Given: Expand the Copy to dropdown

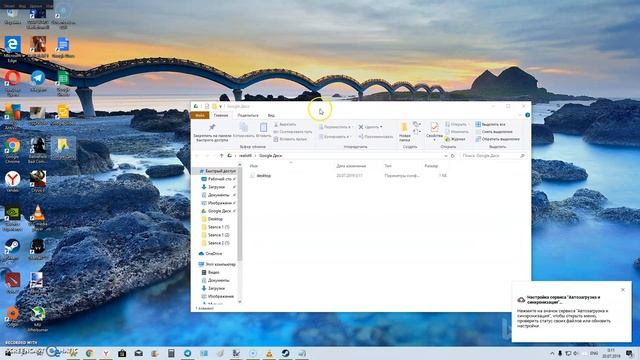Looking at the screenshot, I should (334, 137).
